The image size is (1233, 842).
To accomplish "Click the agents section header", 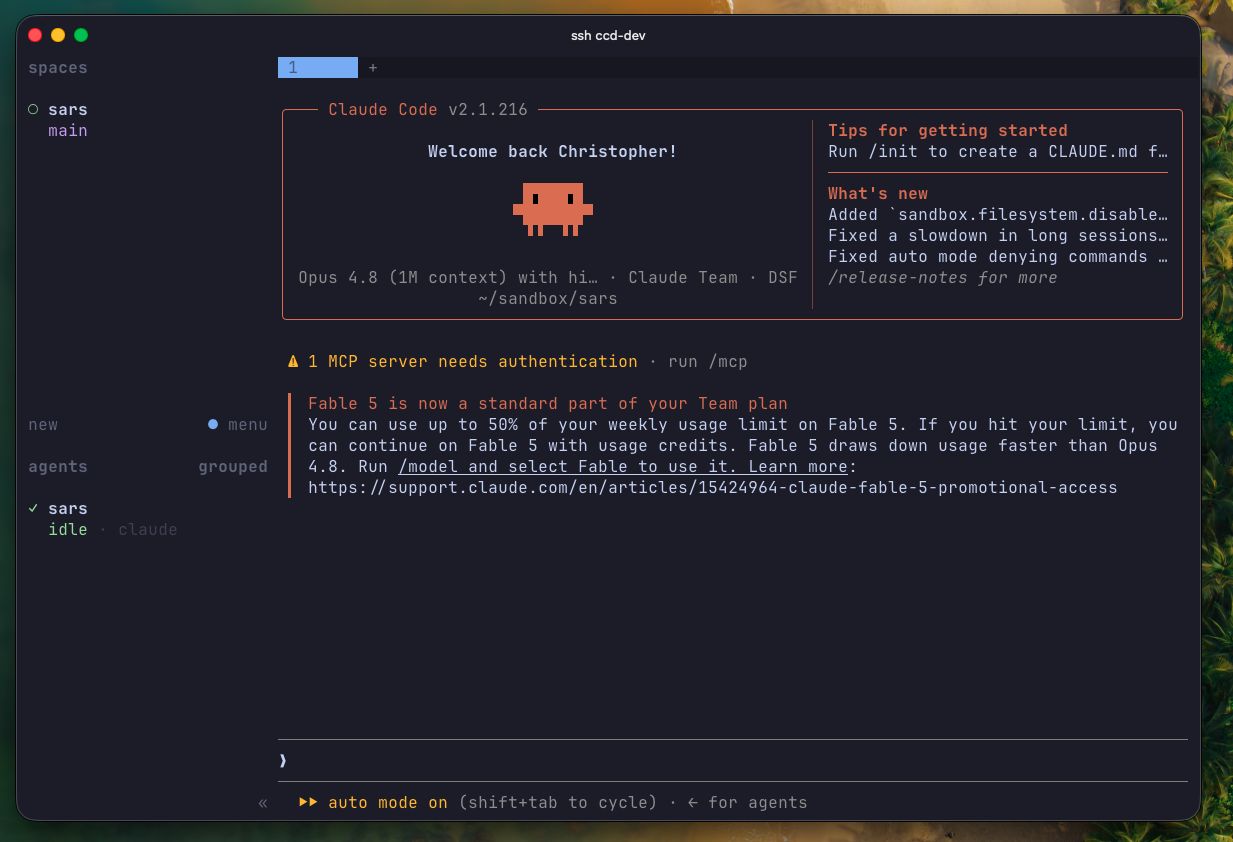I will (x=58, y=467).
